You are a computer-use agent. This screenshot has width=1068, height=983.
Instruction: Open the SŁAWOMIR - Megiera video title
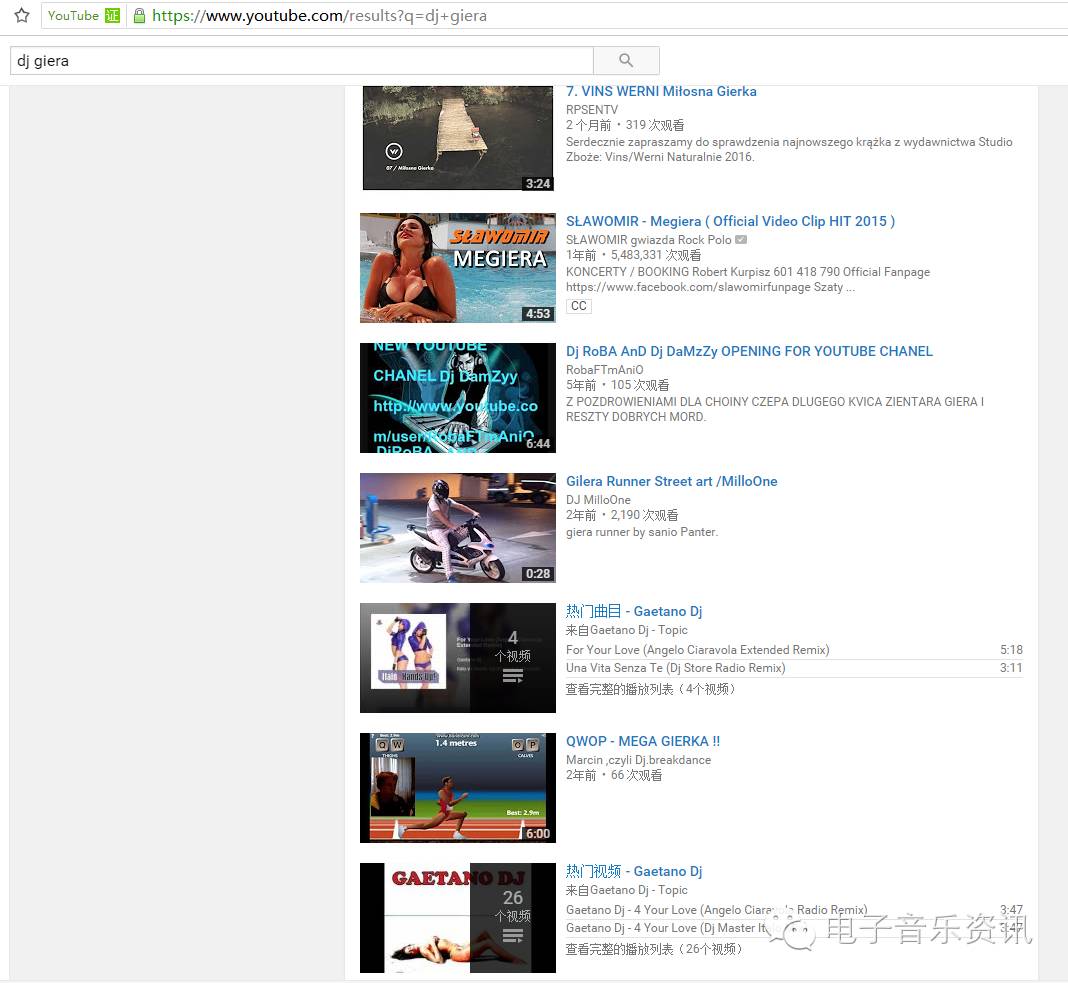coord(730,221)
